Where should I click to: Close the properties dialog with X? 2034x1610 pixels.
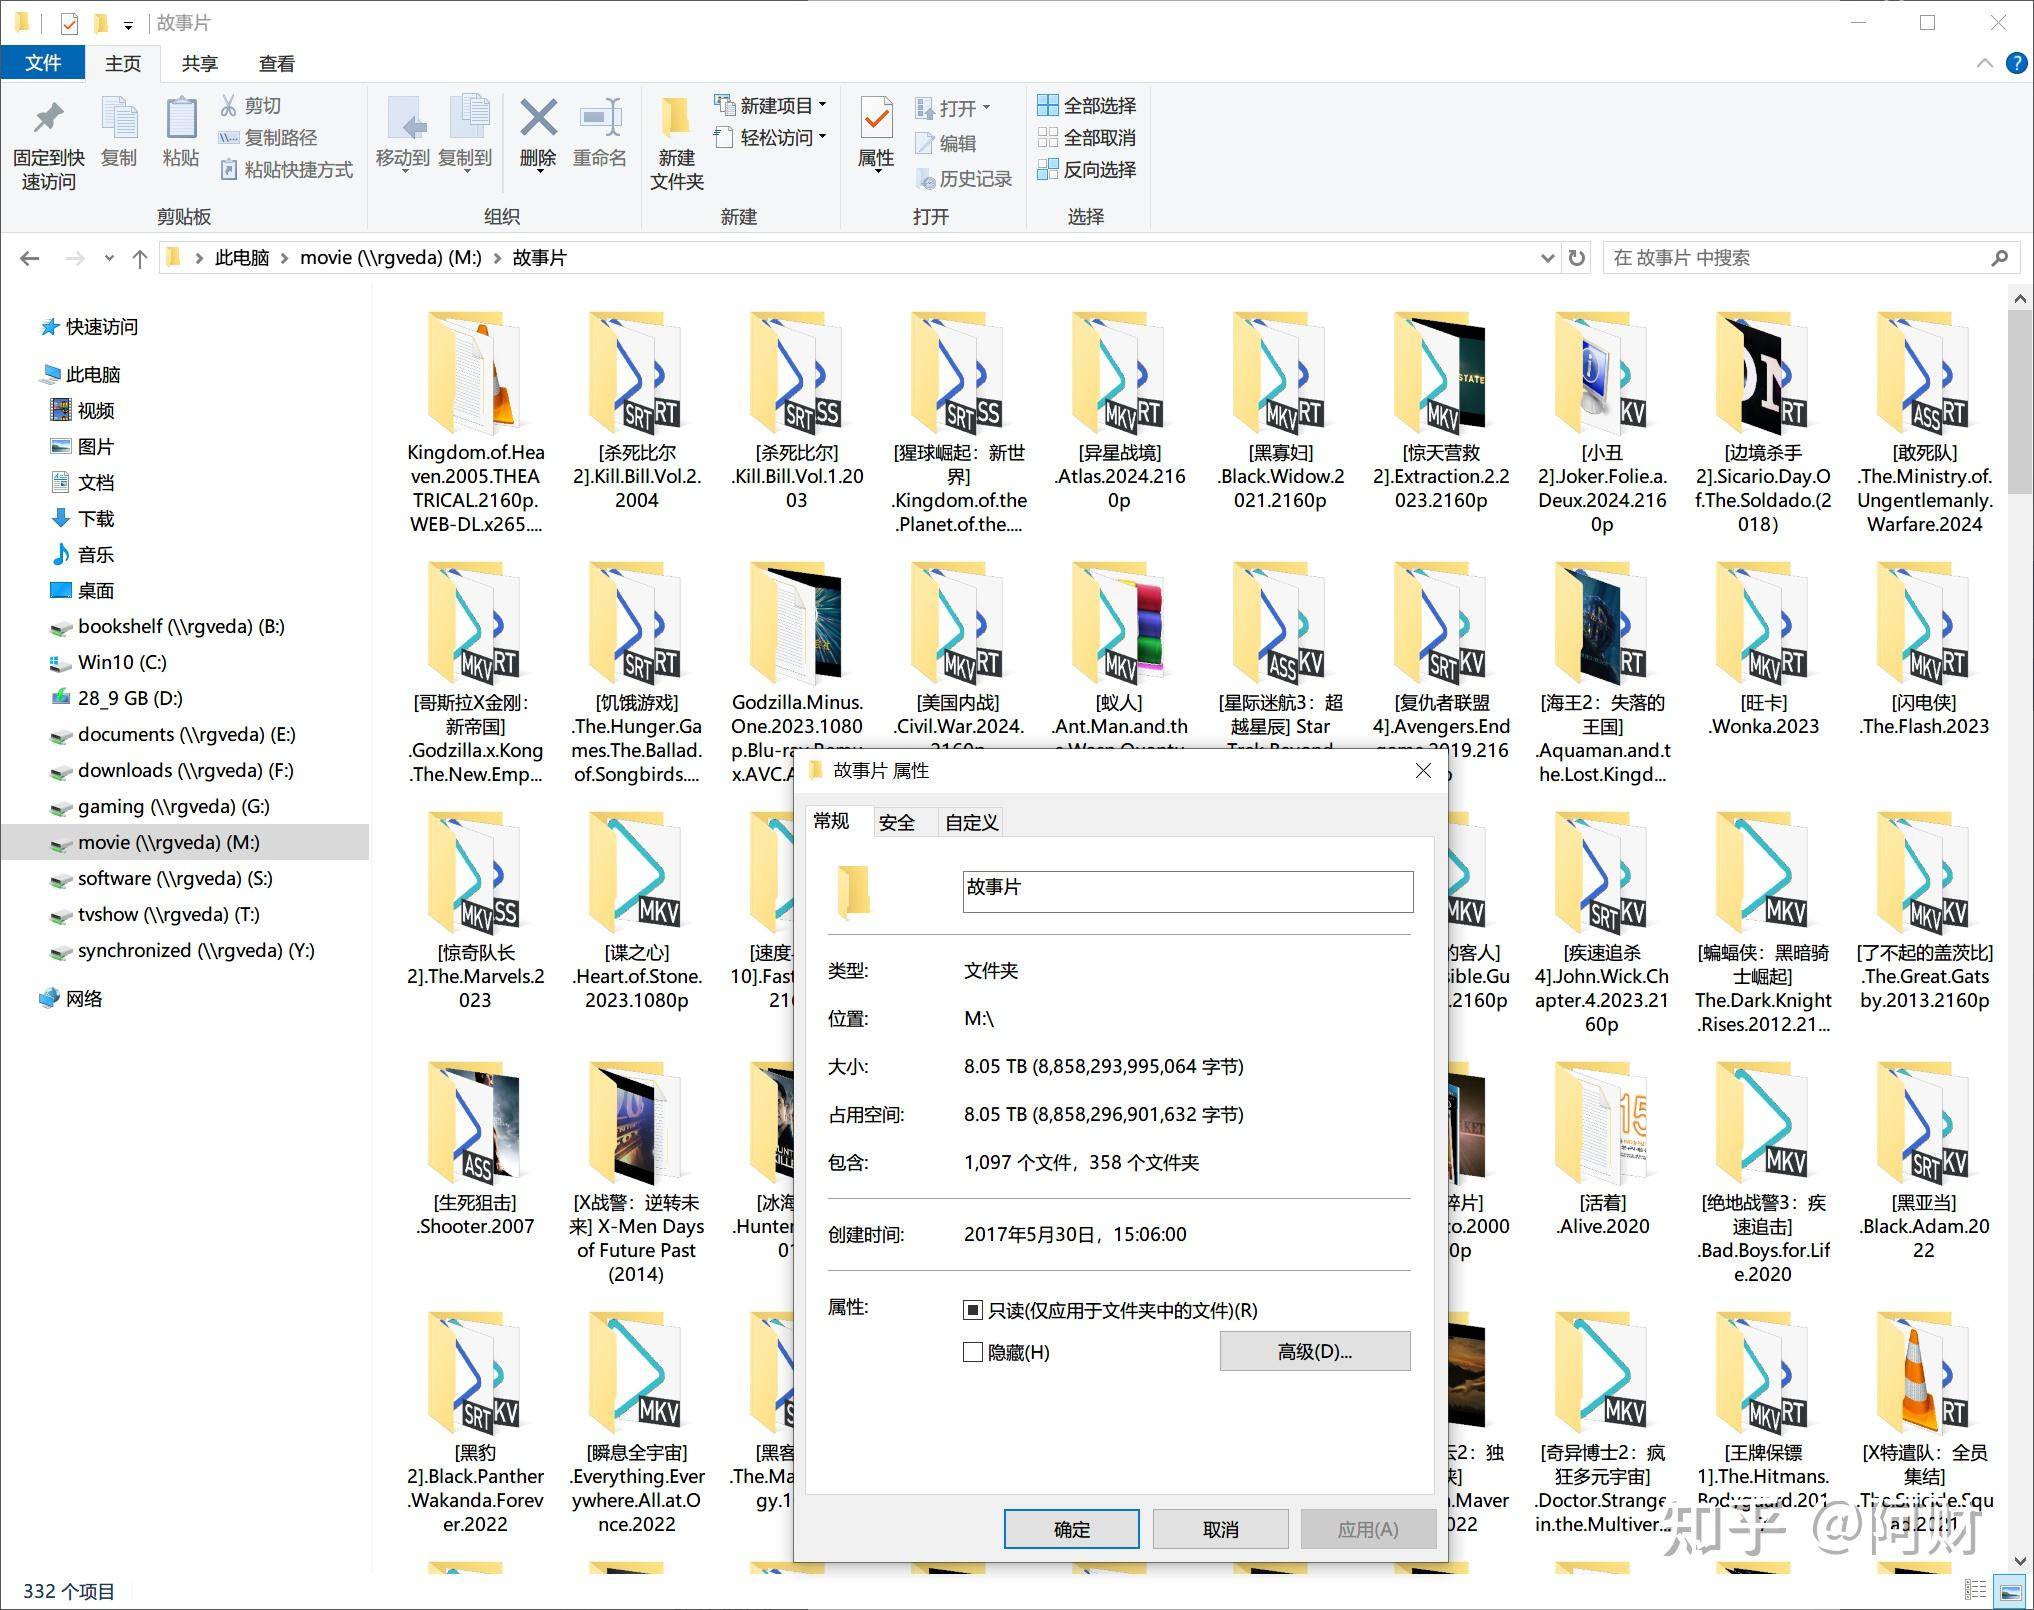click(1423, 770)
